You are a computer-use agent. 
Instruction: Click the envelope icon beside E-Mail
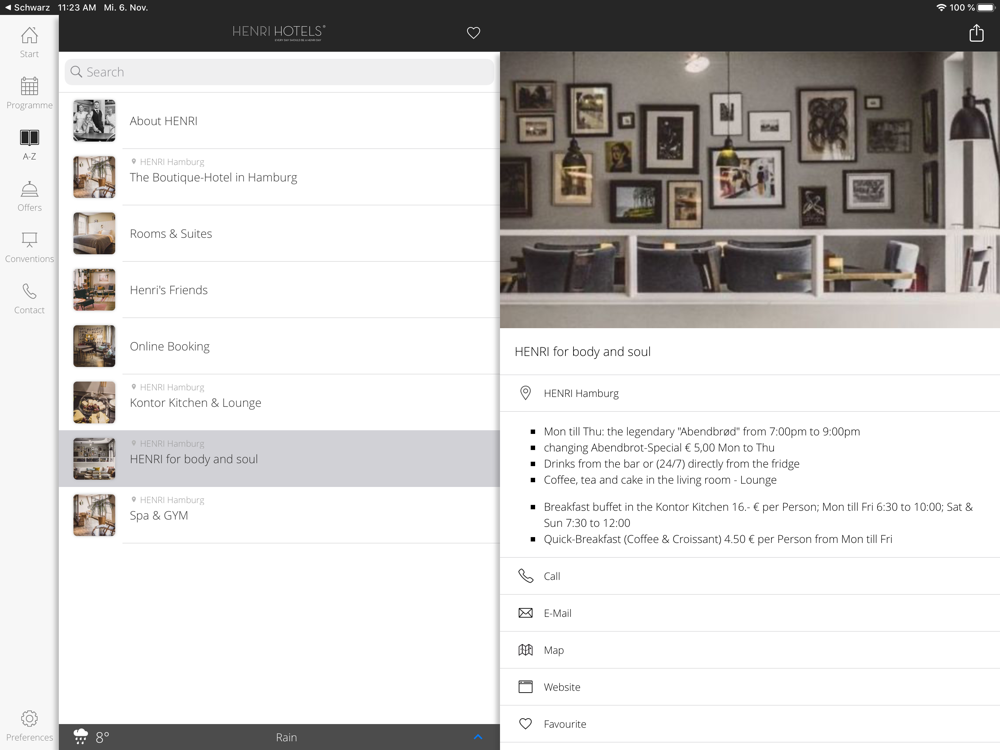[526, 613]
